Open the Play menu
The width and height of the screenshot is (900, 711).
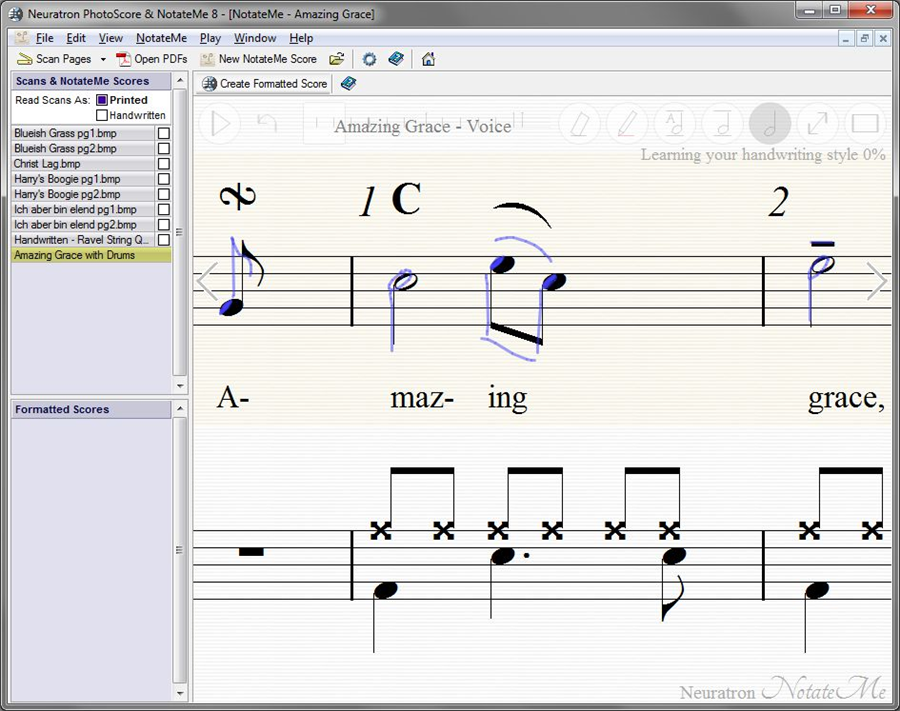click(210, 38)
